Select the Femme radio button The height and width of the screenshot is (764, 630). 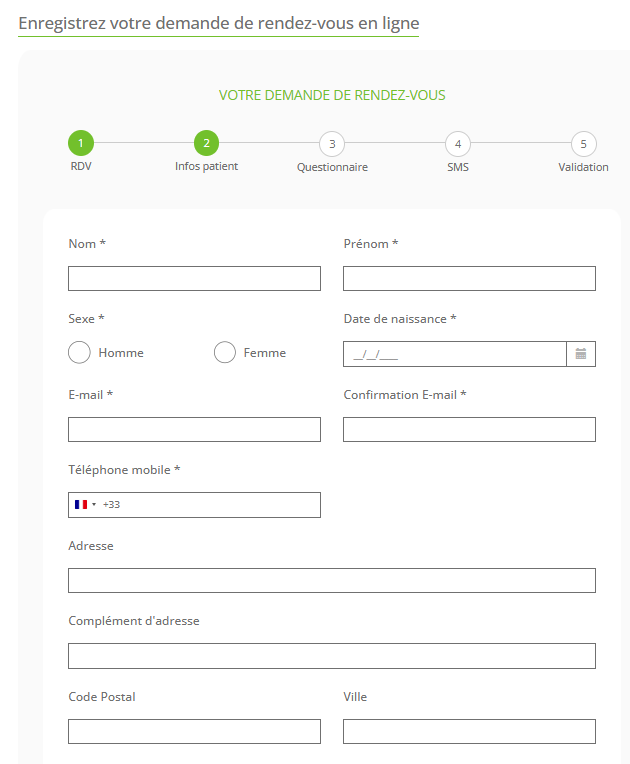pyautogui.click(x=225, y=353)
